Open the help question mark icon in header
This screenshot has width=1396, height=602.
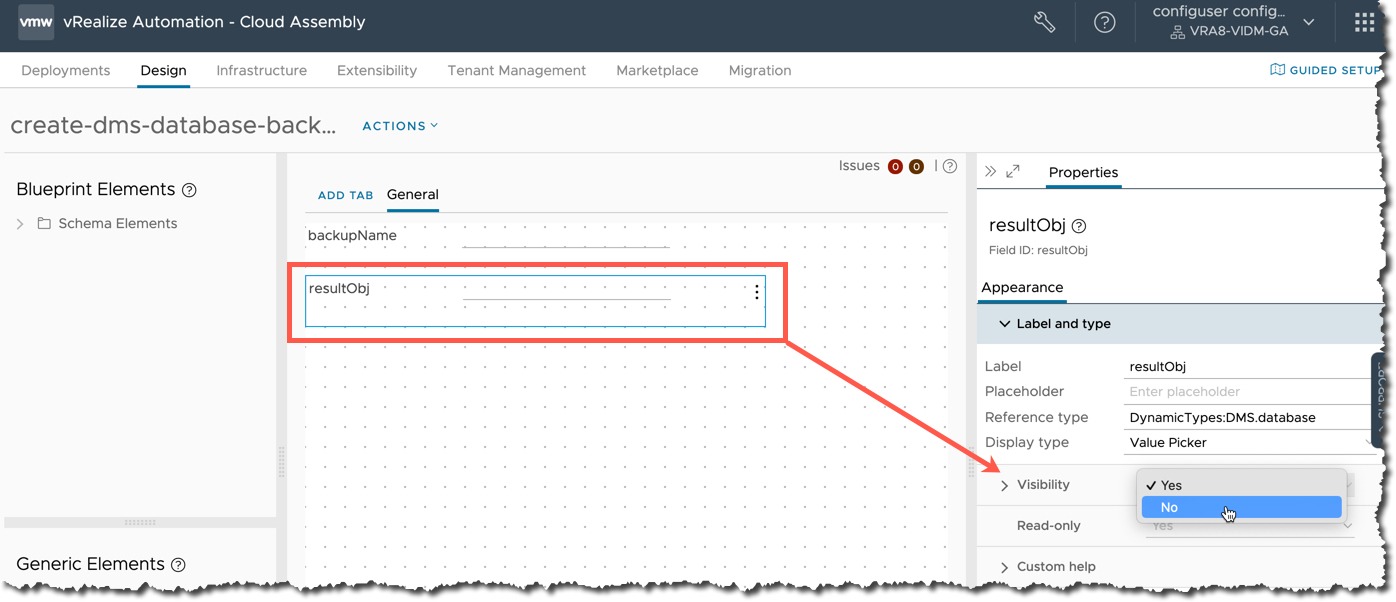[1104, 22]
